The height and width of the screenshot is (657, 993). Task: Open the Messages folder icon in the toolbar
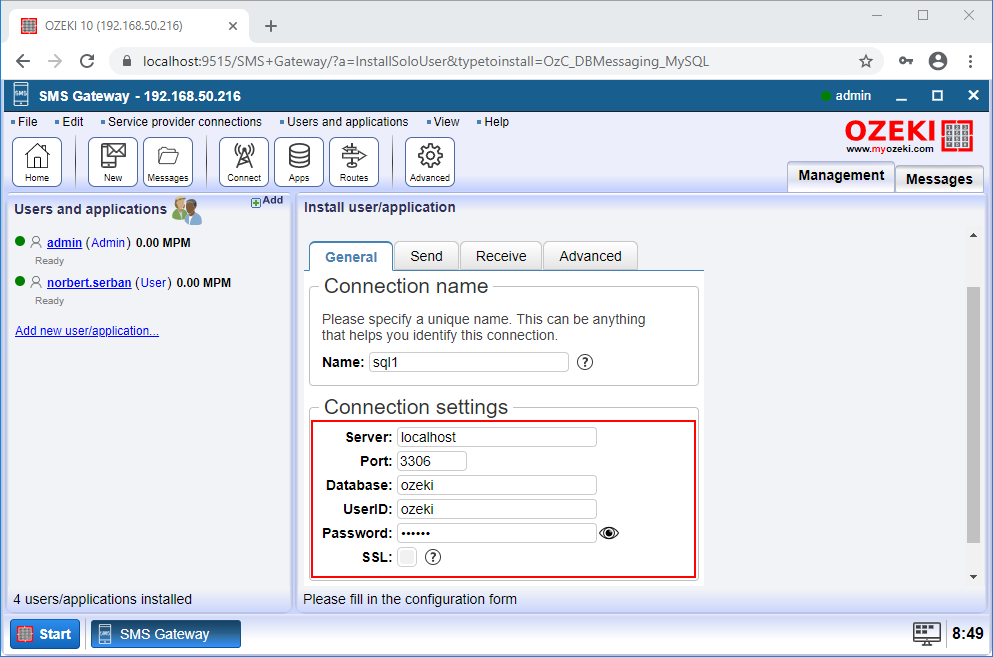167,160
